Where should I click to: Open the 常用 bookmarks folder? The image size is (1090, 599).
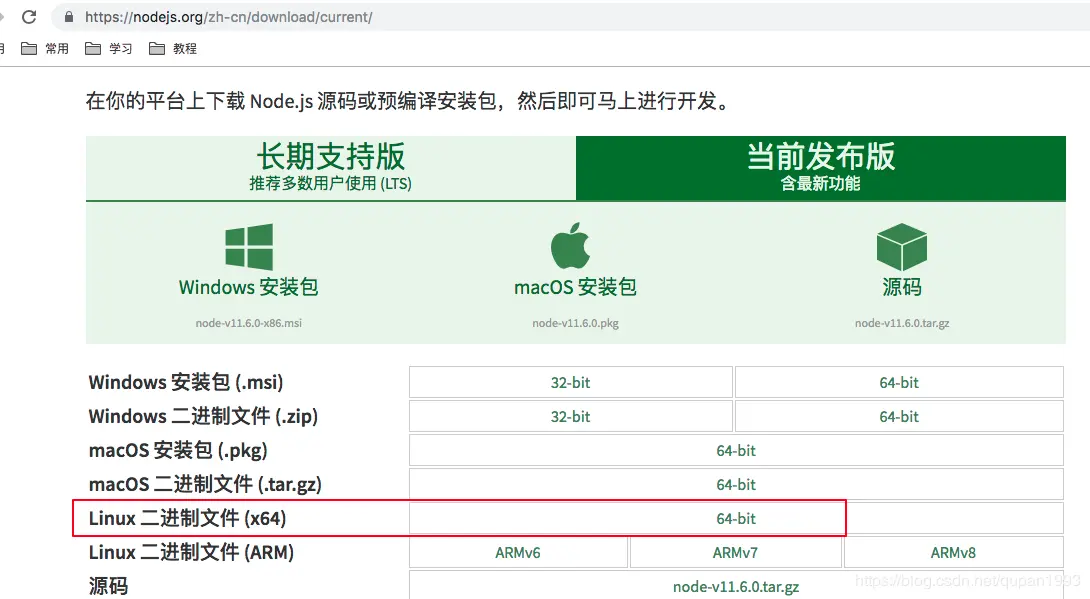(45, 49)
